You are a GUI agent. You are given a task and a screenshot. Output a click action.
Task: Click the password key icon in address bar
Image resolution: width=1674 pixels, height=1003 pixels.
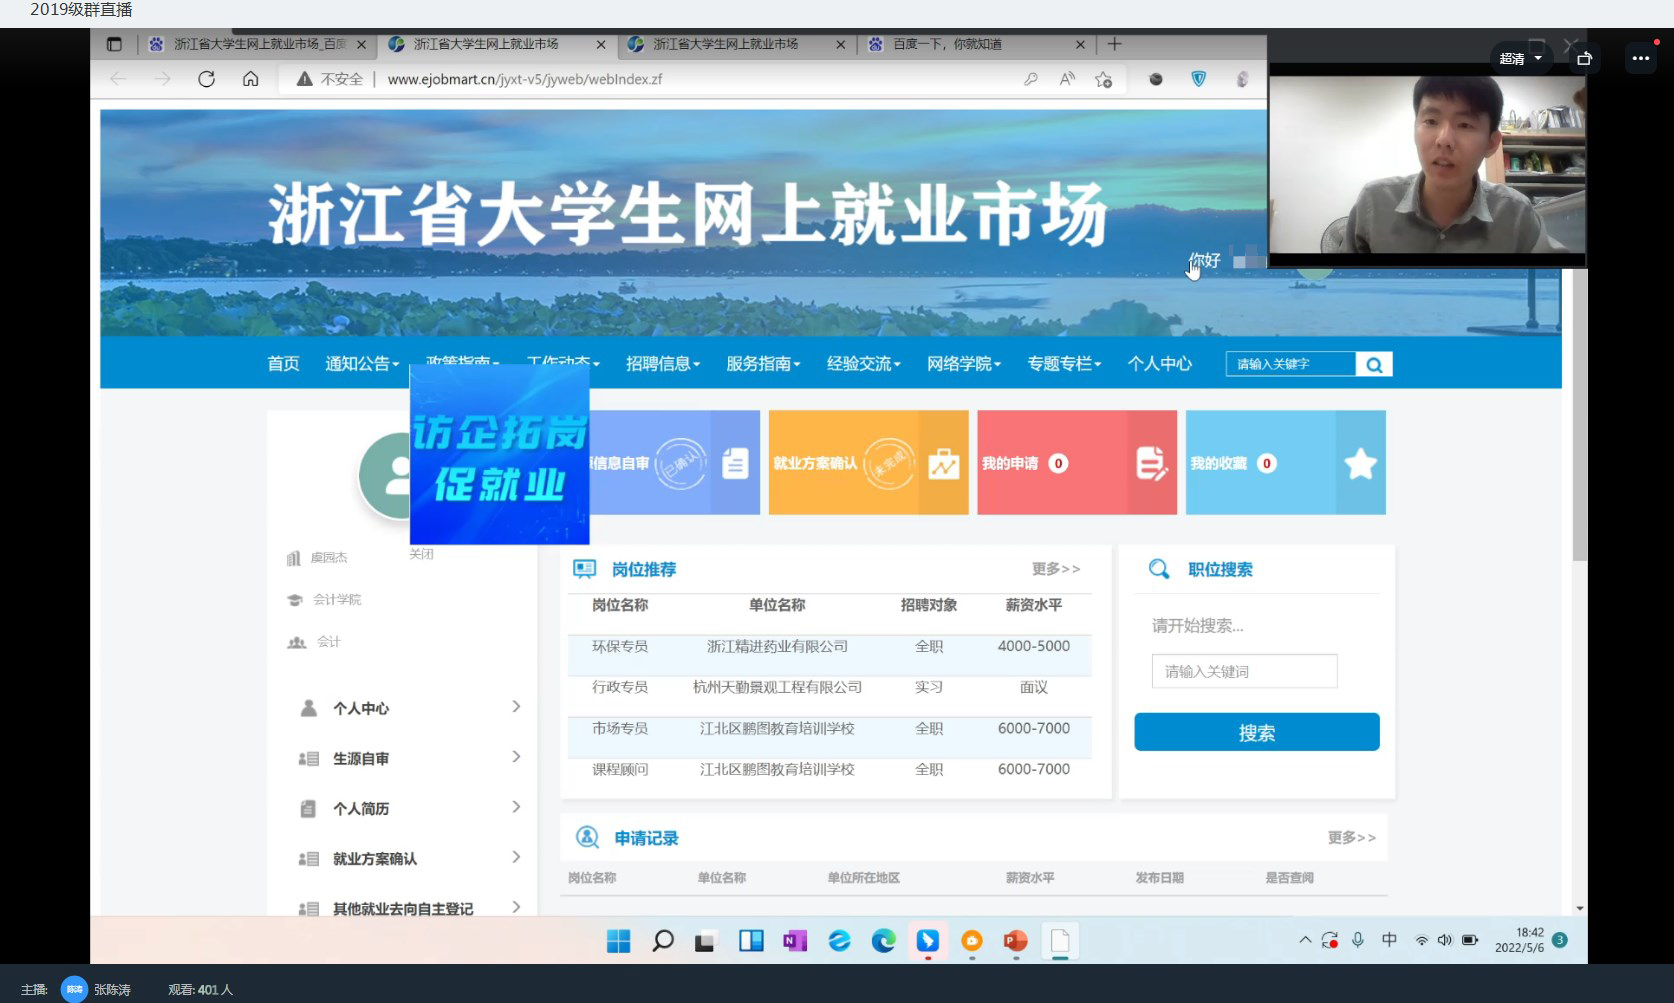(x=1030, y=79)
